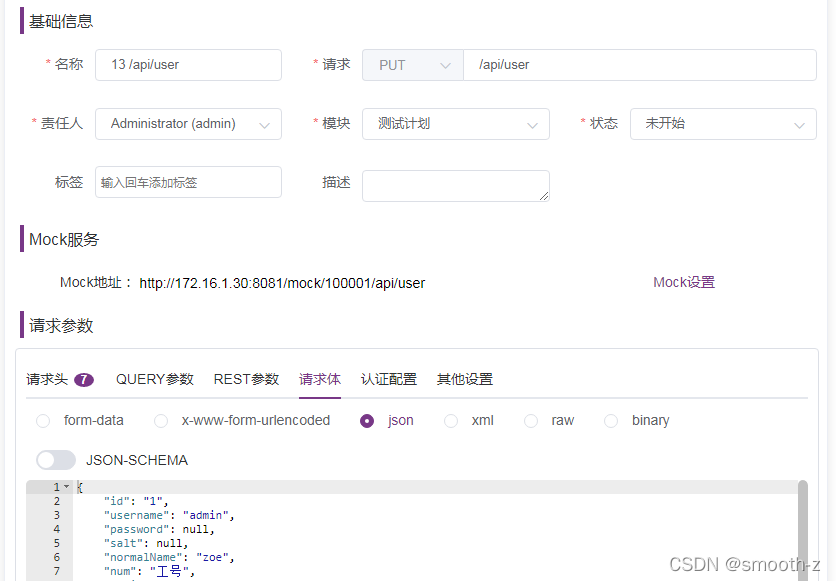Image resolution: width=836 pixels, height=581 pixels.
Task: Click the Mock服务 section heading
Action: (64, 239)
